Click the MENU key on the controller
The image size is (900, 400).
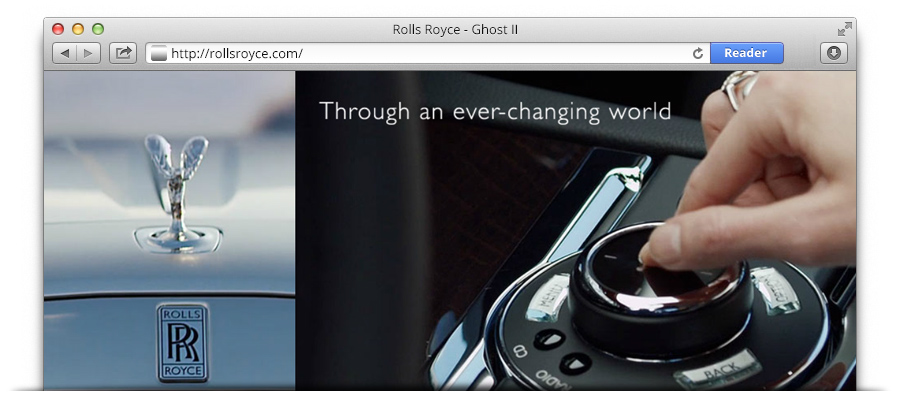[x=547, y=298]
